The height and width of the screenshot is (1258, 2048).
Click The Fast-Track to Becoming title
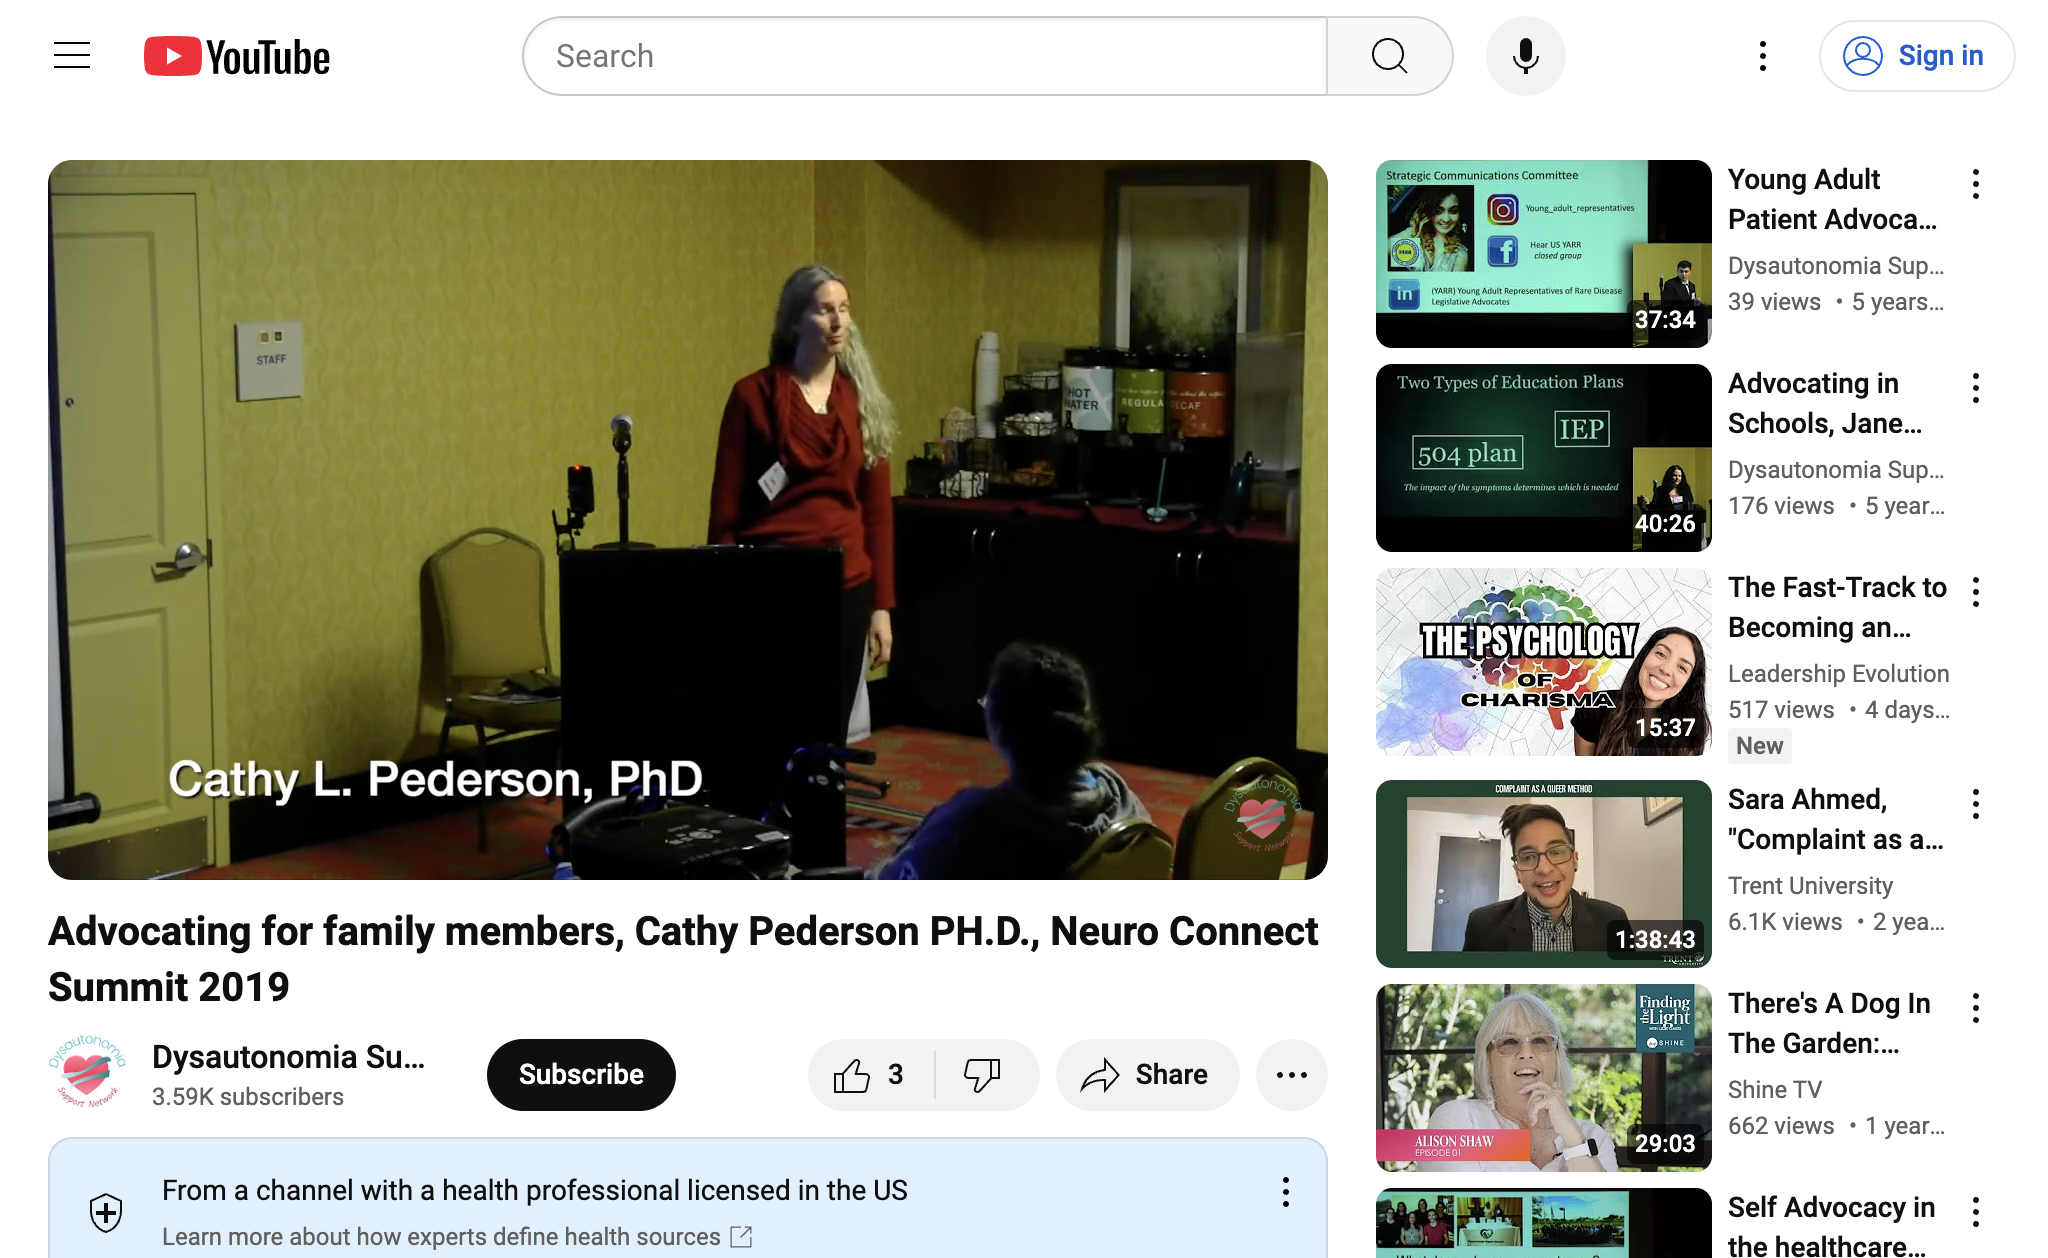click(x=1837, y=607)
